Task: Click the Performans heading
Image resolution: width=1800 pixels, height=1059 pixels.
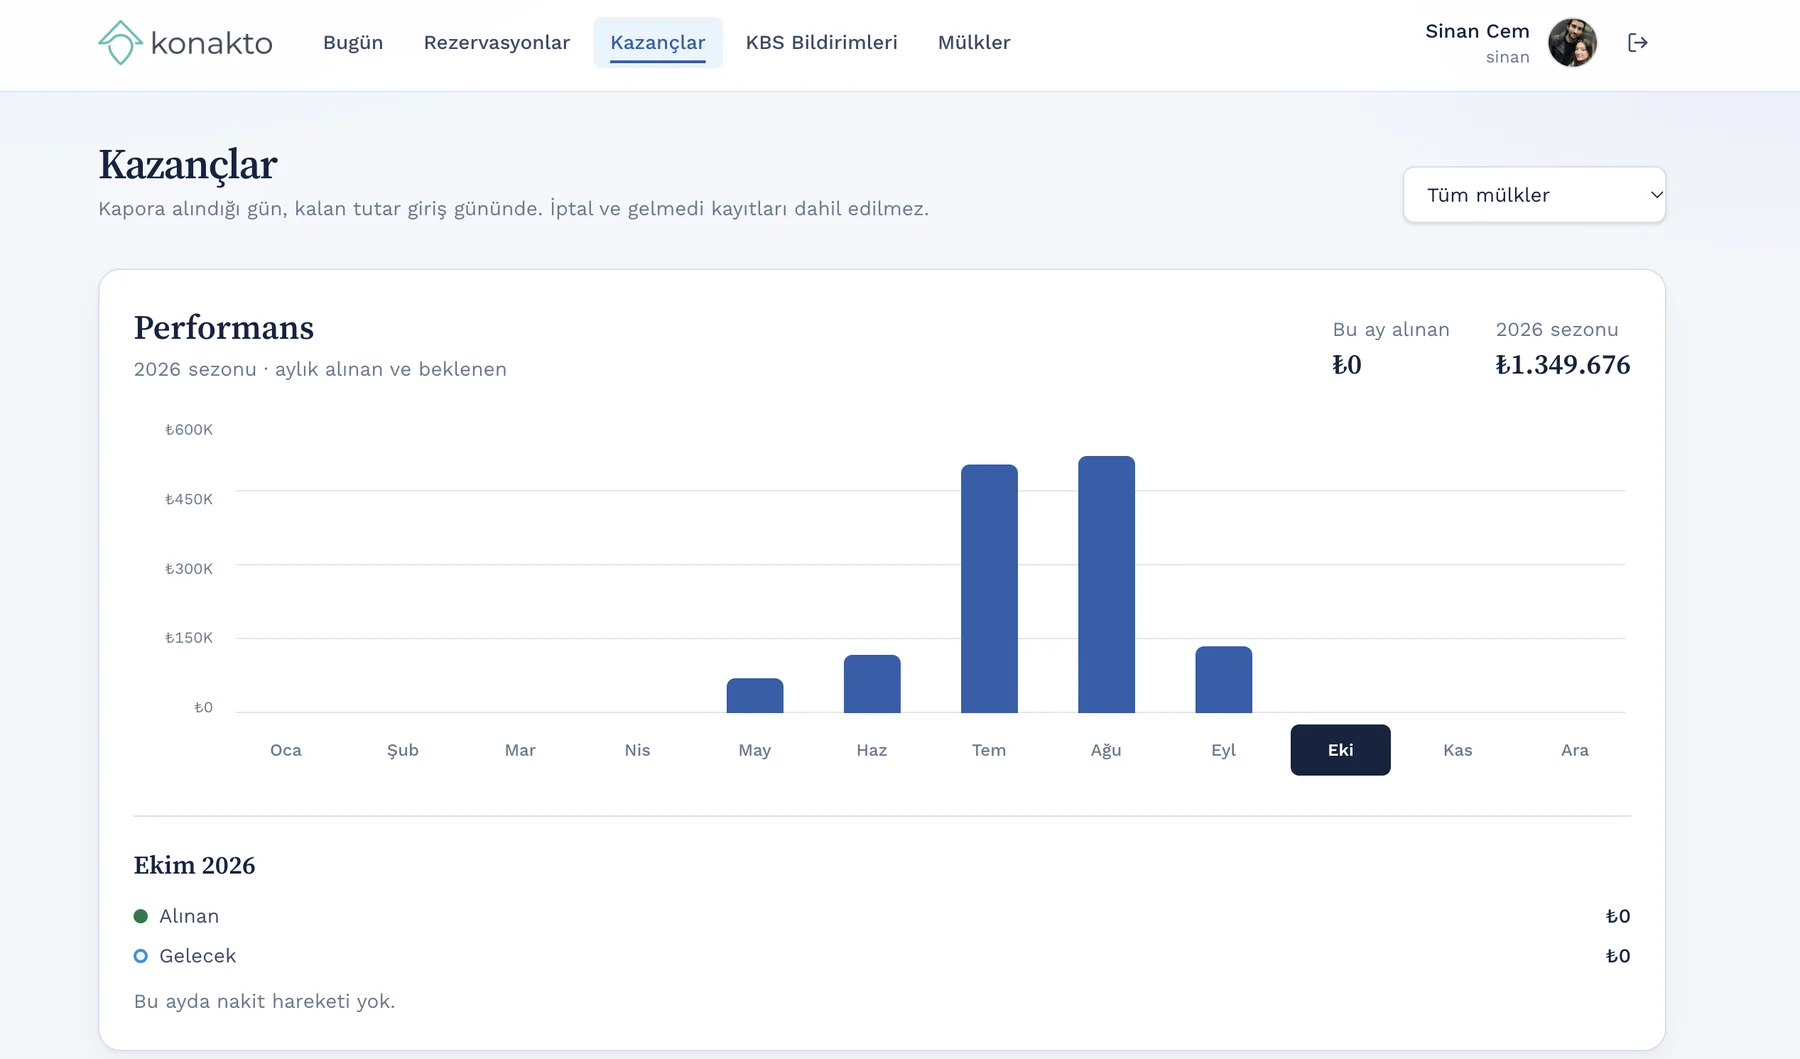Action: (224, 328)
